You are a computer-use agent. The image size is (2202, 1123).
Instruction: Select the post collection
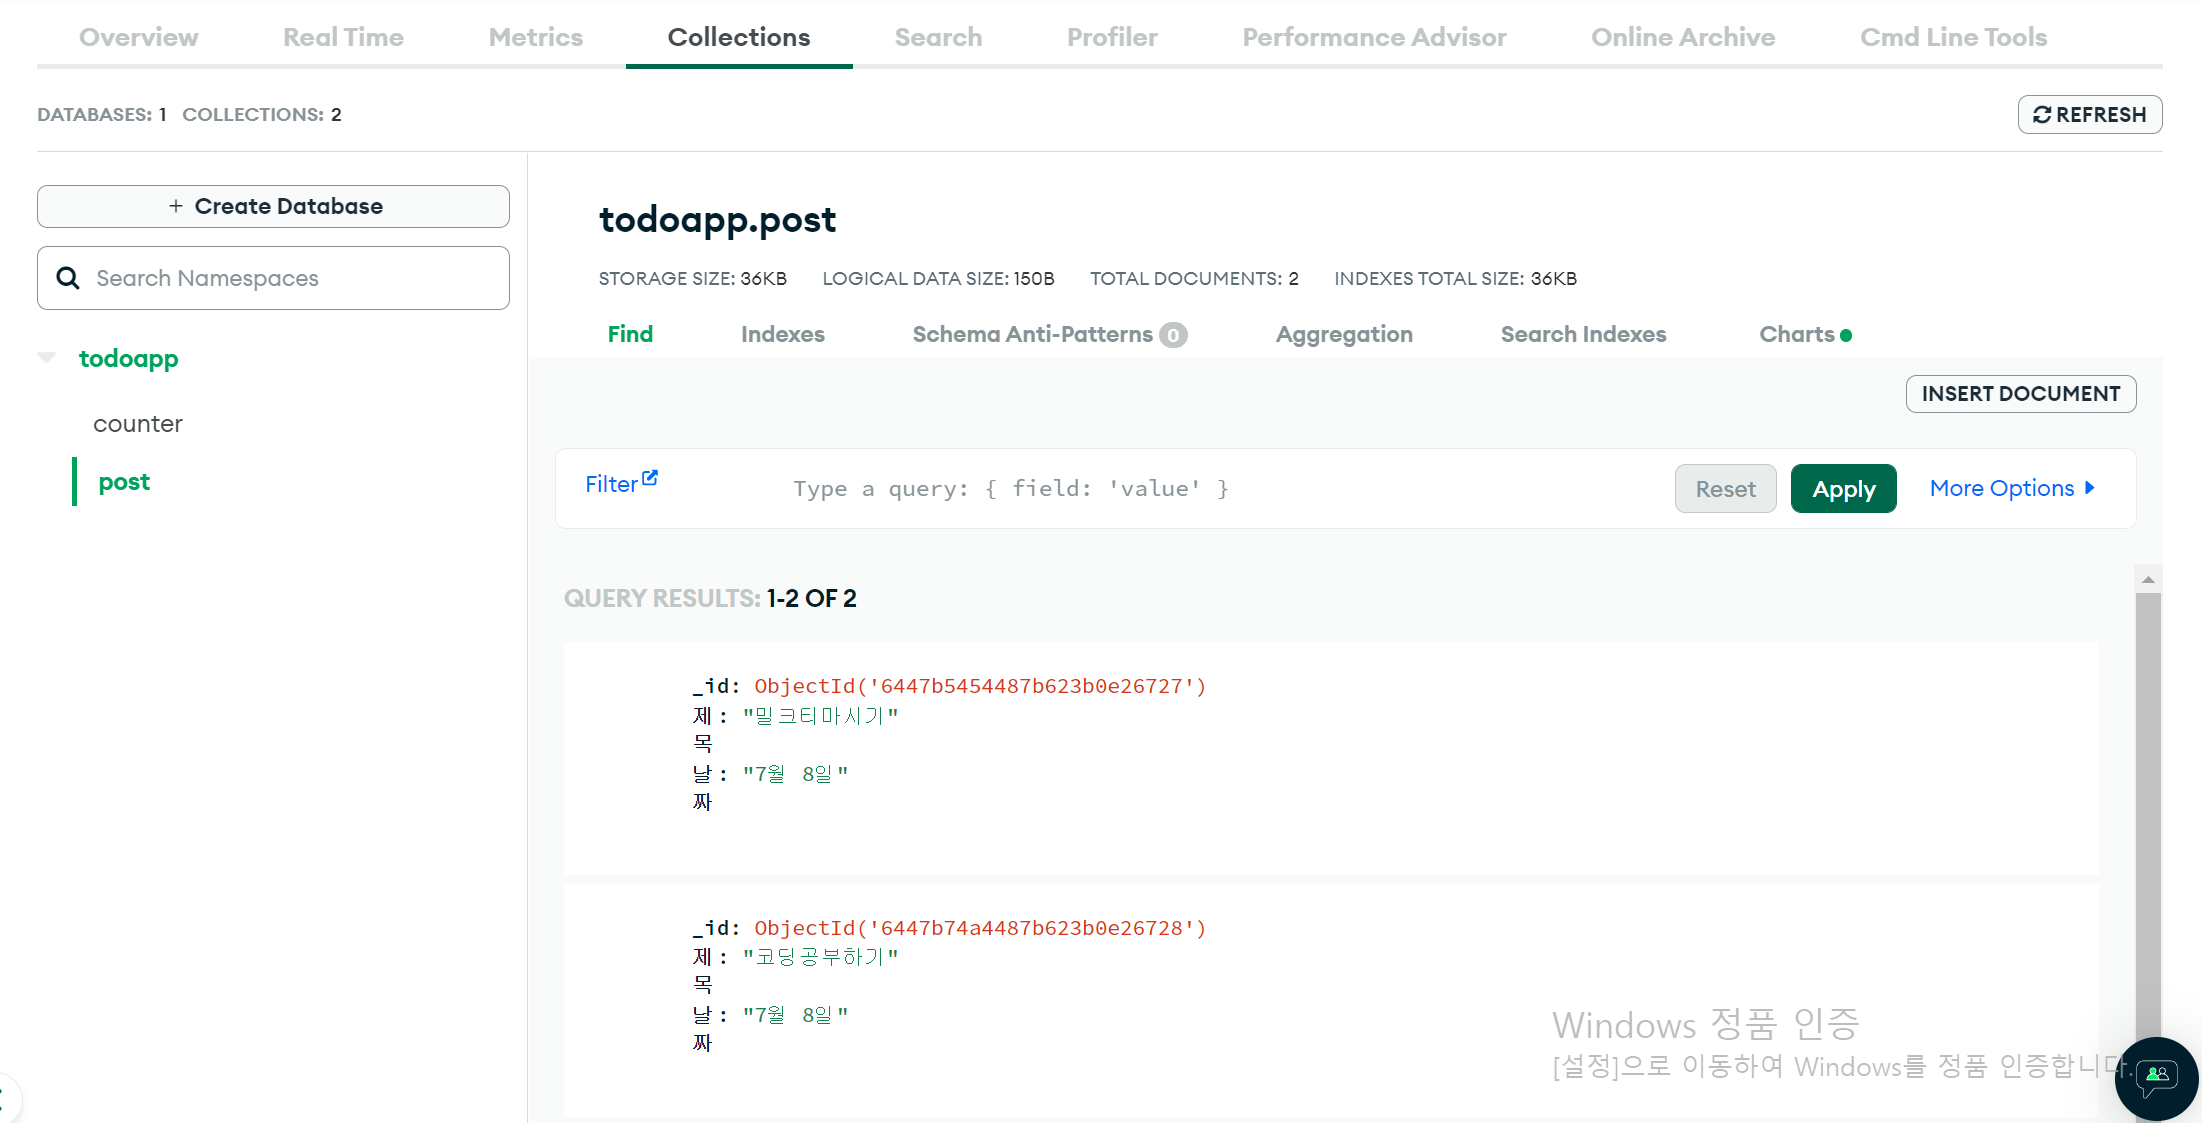click(x=124, y=482)
